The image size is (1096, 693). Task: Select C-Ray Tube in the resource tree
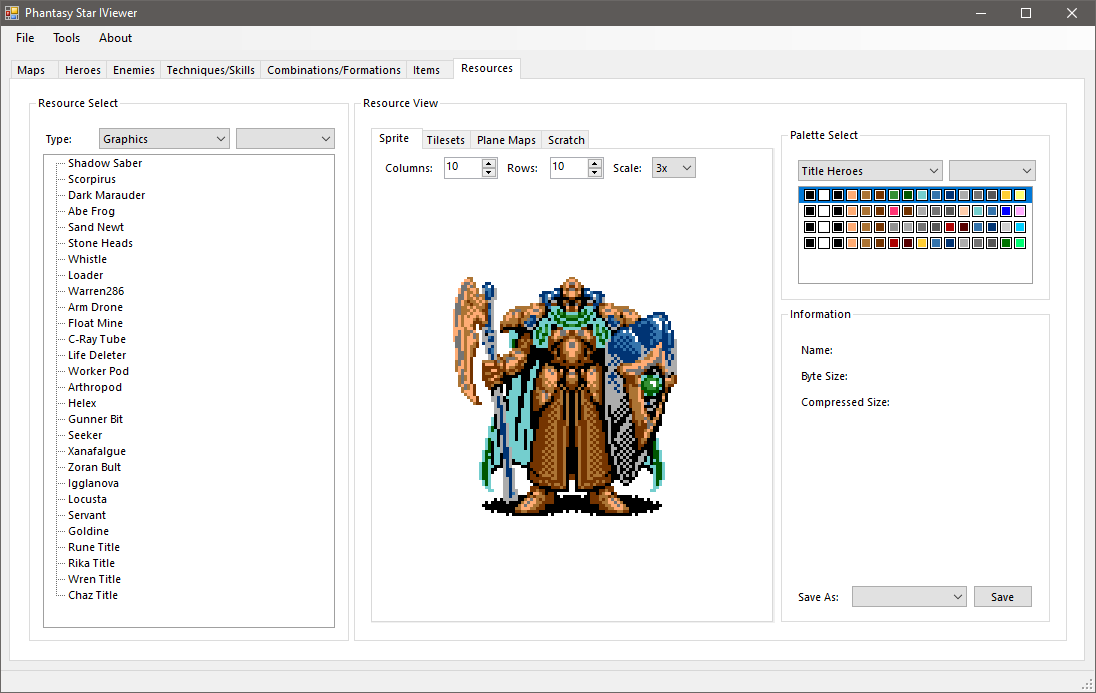96,340
